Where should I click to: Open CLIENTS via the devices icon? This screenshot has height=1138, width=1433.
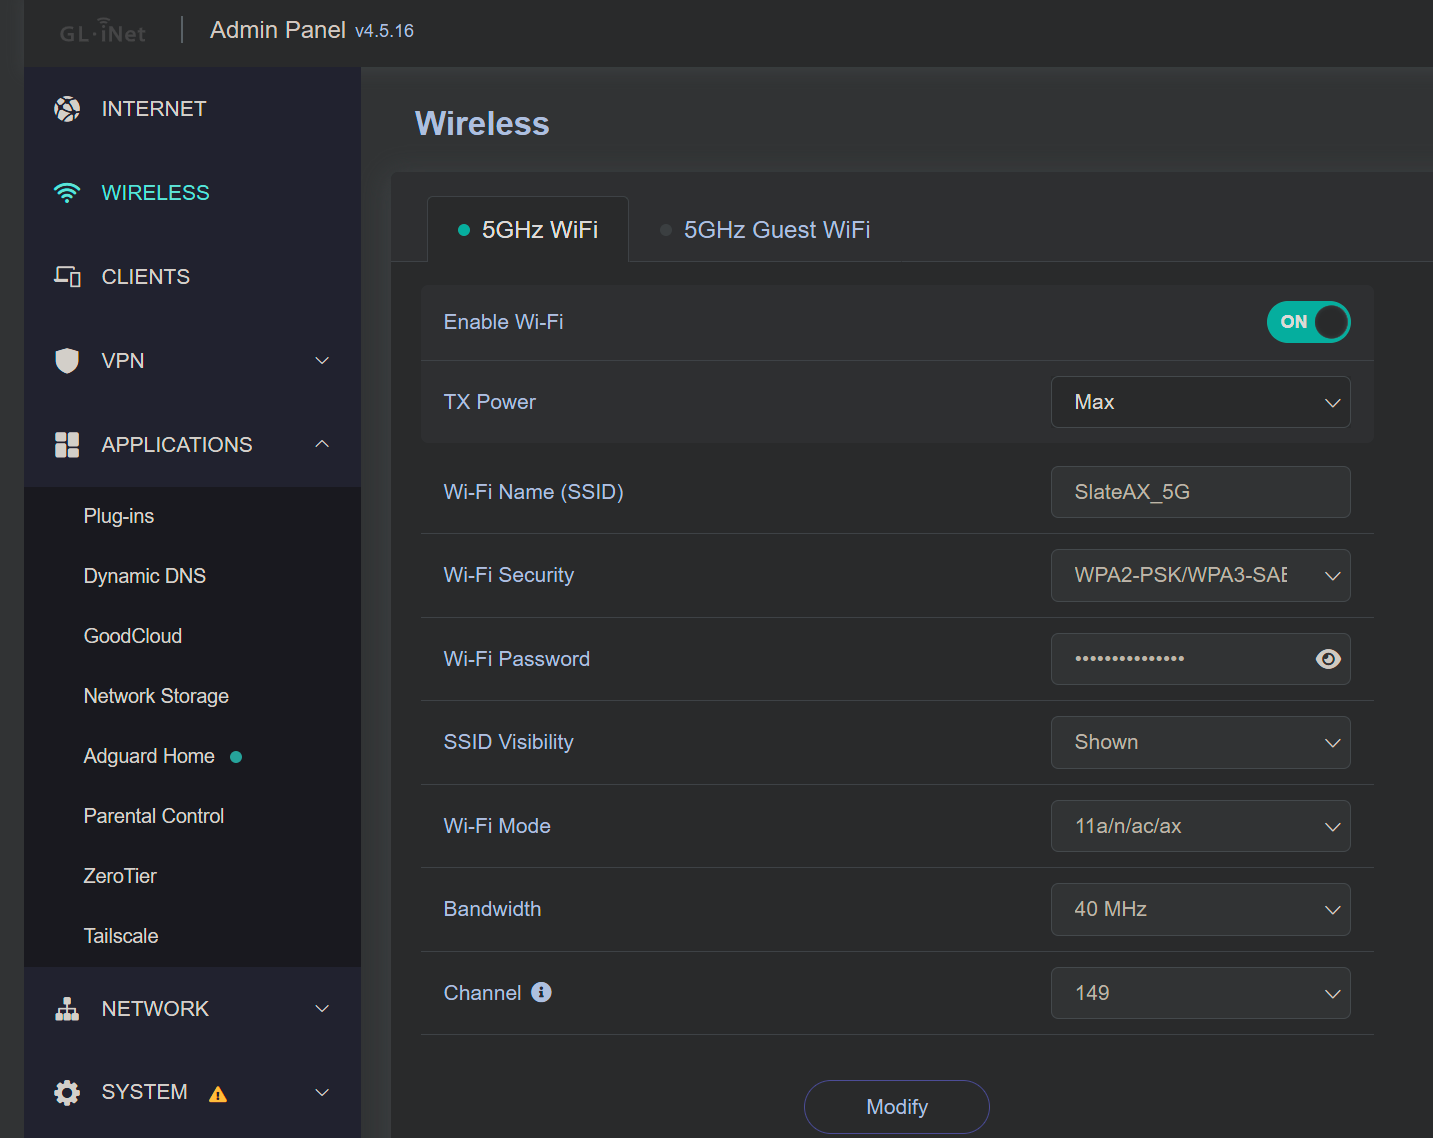coord(67,276)
